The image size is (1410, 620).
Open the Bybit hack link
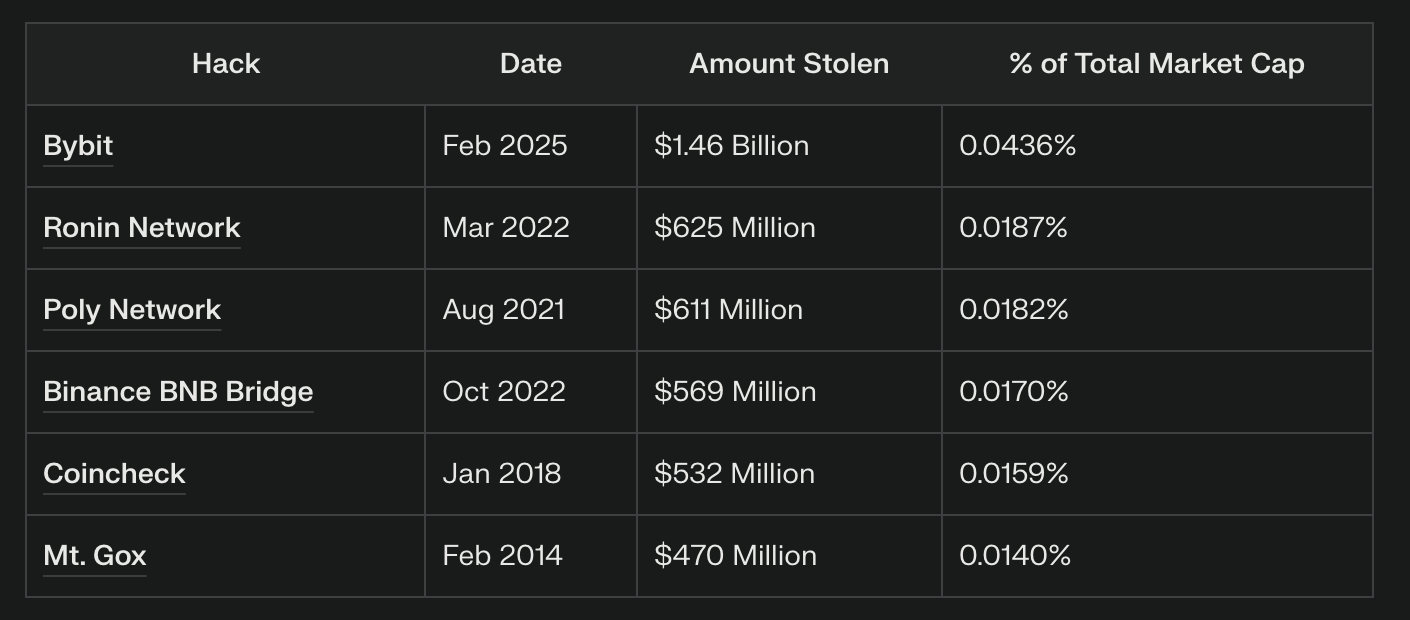pos(78,146)
